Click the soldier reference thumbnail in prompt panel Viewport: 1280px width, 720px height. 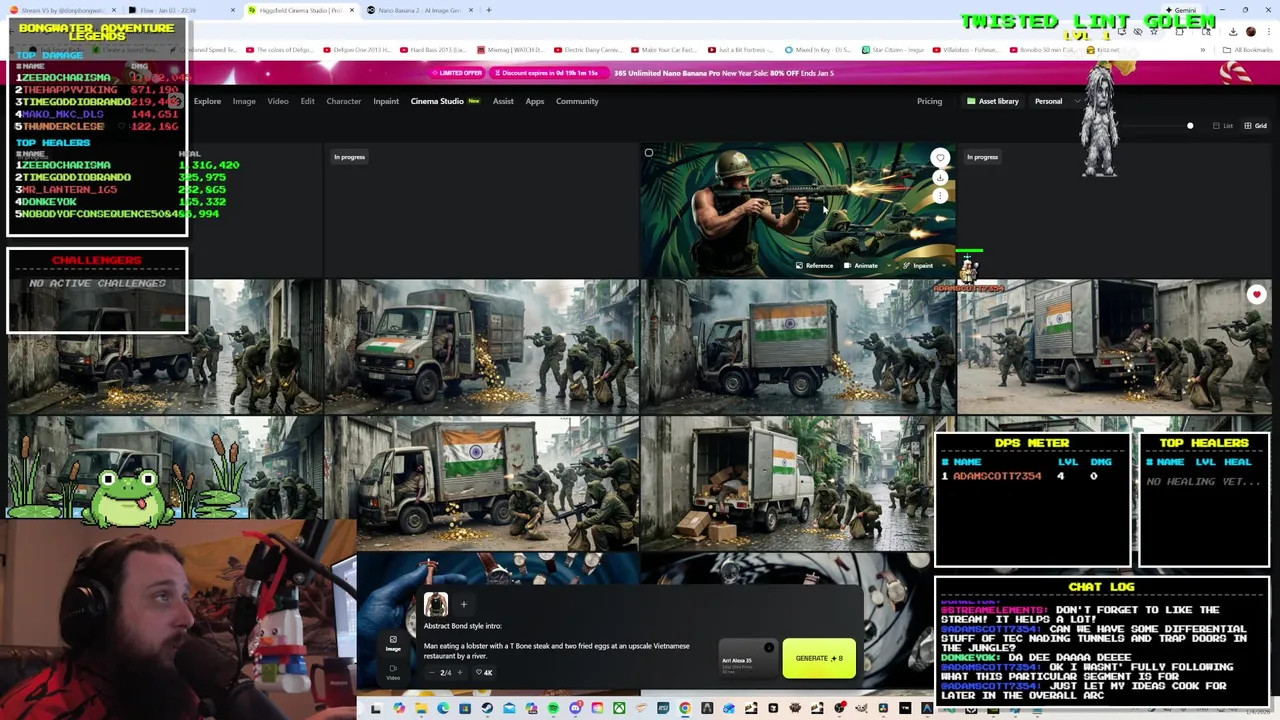[436, 604]
